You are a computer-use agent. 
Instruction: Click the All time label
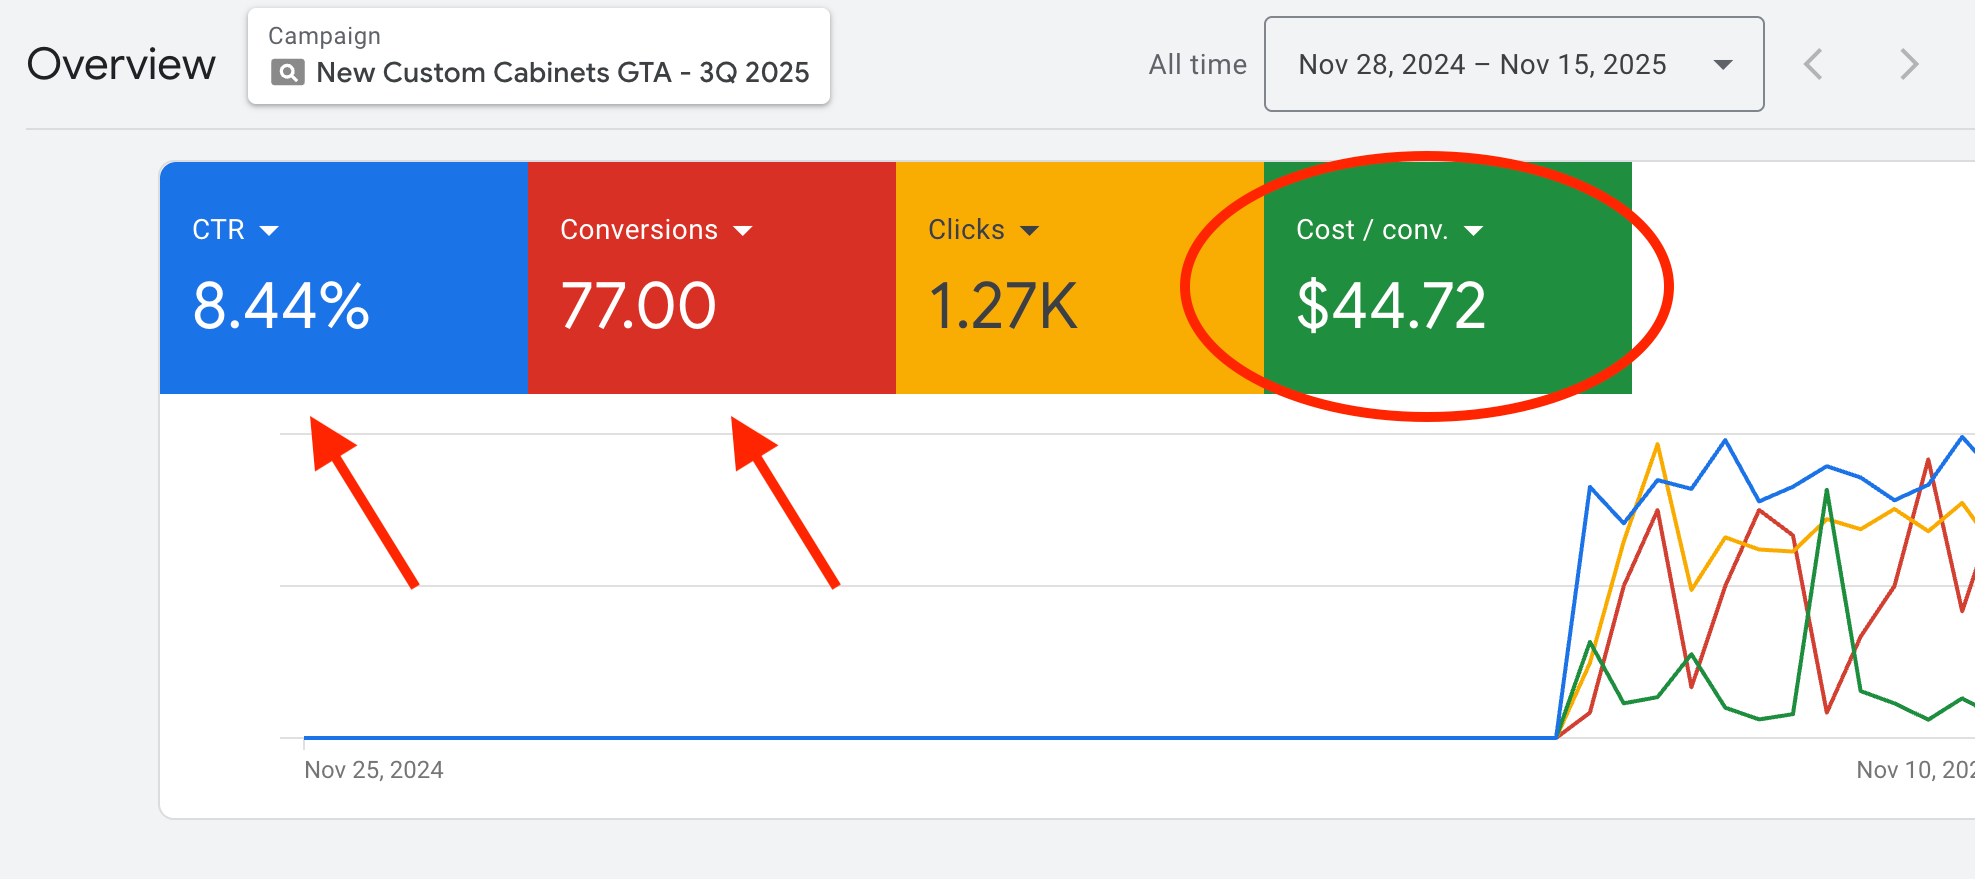tap(1198, 65)
